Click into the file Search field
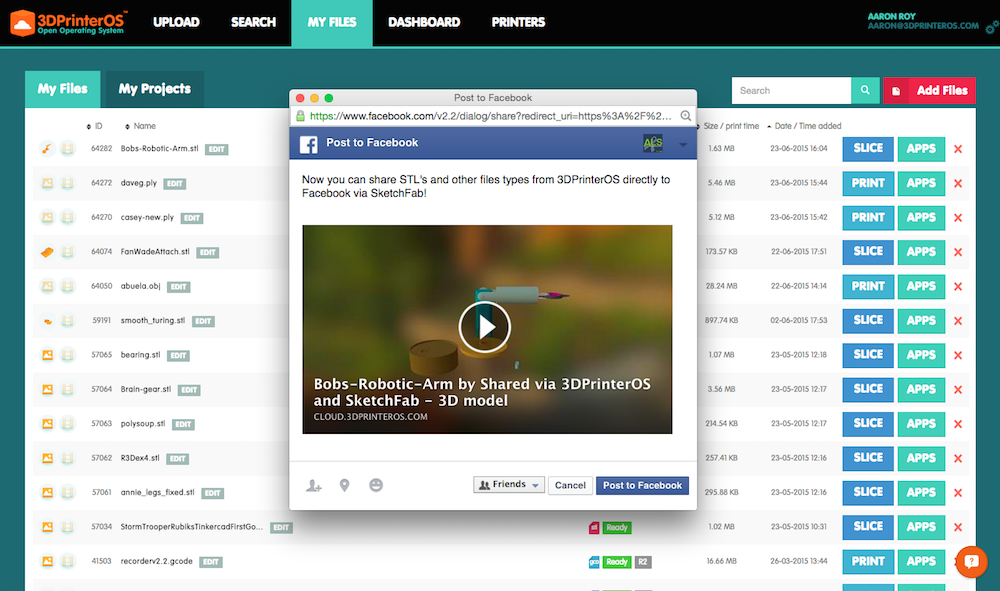1000x591 pixels. pos(791,91)
